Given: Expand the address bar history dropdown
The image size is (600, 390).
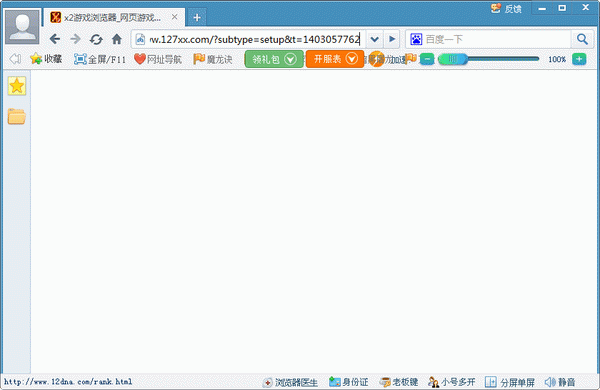Looking at the screenshot, I should tap(375, 39).
